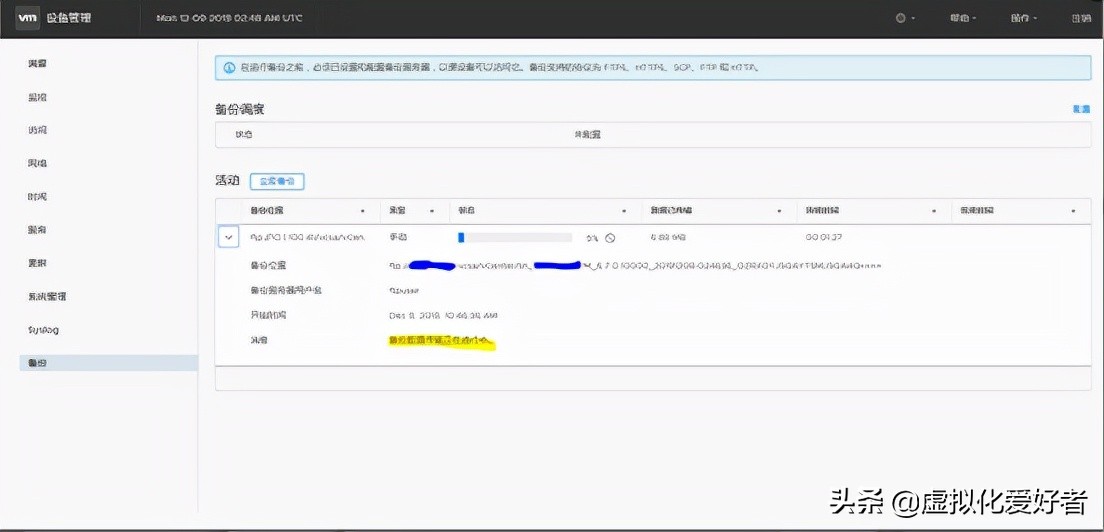
Task: Click the backup progress bar
Action: click(x=515, y=238)
